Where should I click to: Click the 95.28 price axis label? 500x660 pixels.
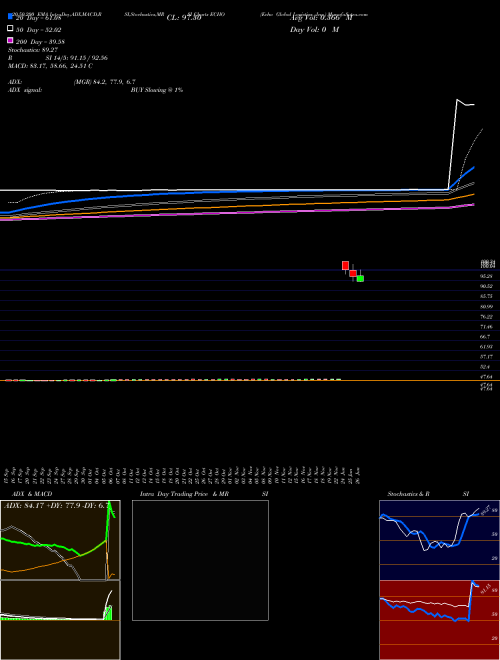487,276
